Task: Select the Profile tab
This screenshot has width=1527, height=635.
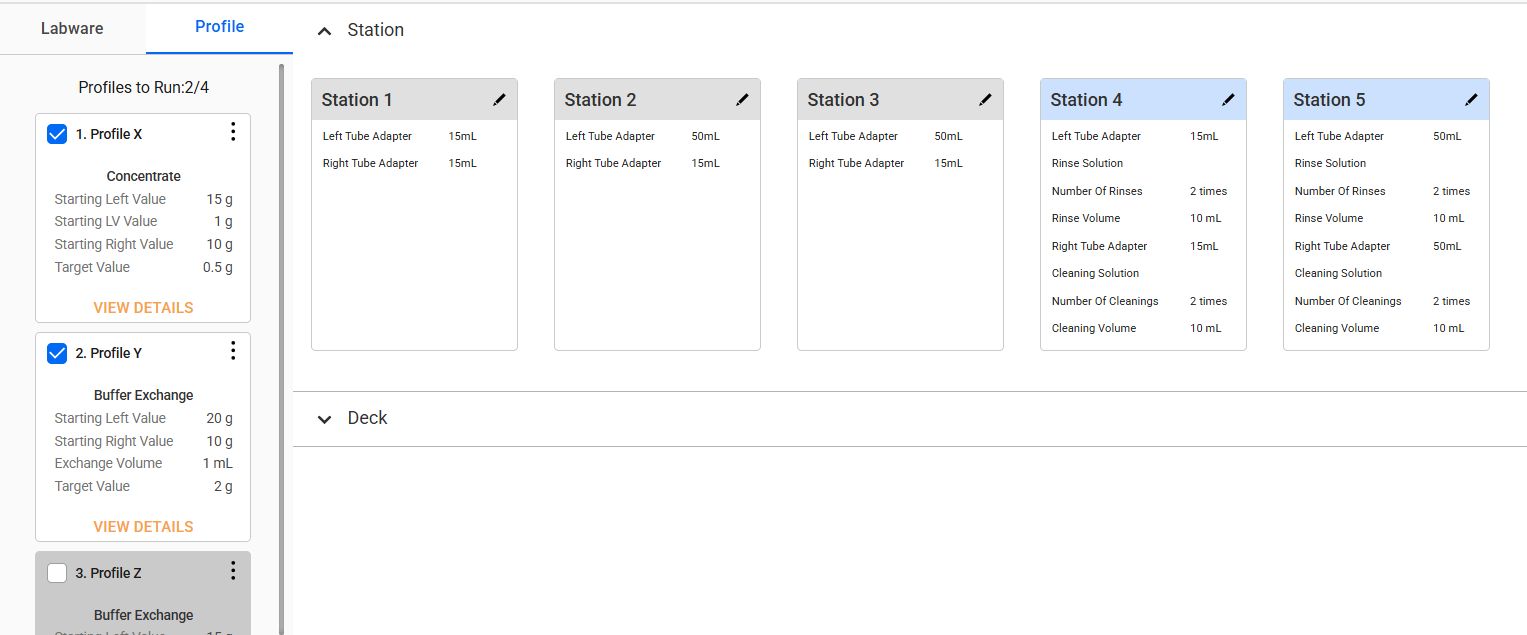Action: pos(219,27)
